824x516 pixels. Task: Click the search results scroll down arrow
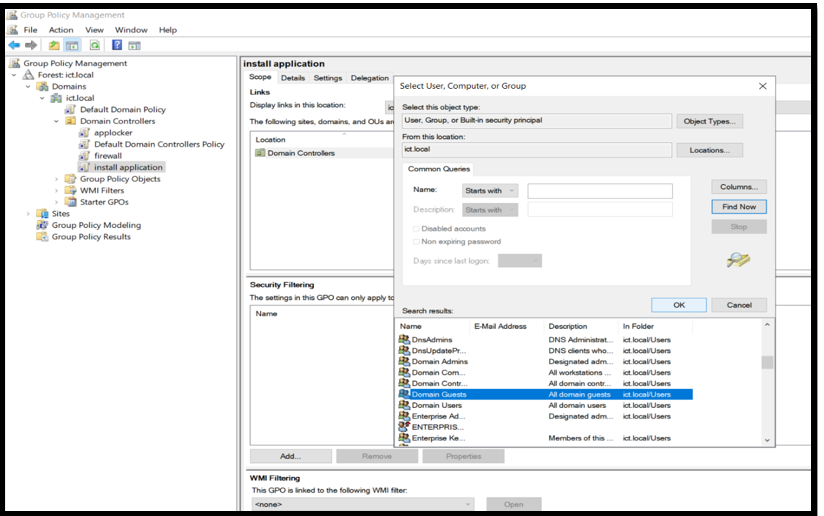point(767,440)
